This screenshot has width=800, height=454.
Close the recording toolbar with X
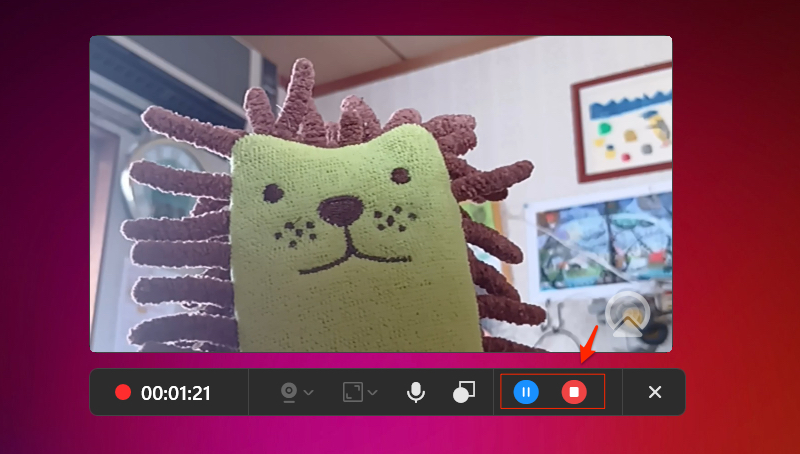point(655,392)
